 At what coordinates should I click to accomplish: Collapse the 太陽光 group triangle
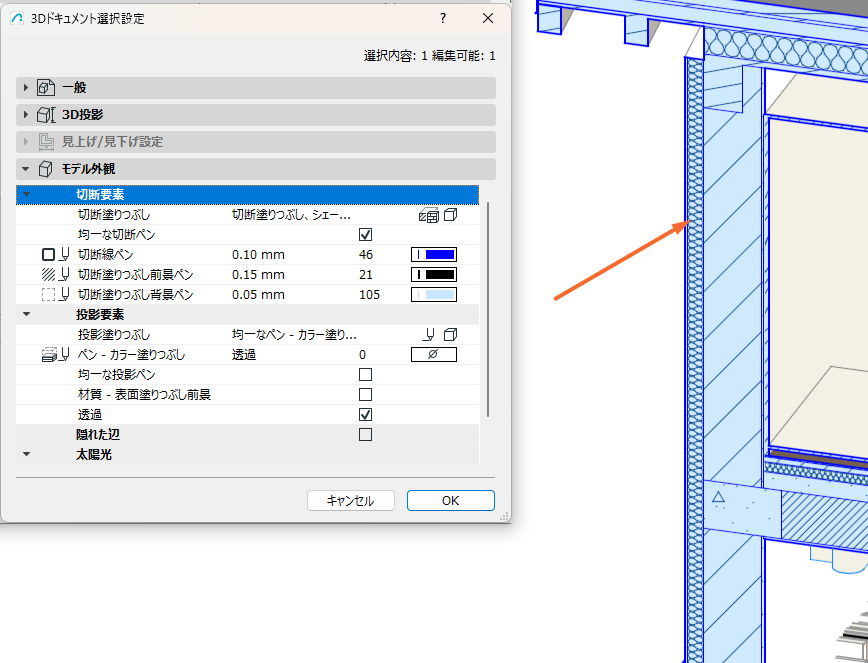(27, 454)
